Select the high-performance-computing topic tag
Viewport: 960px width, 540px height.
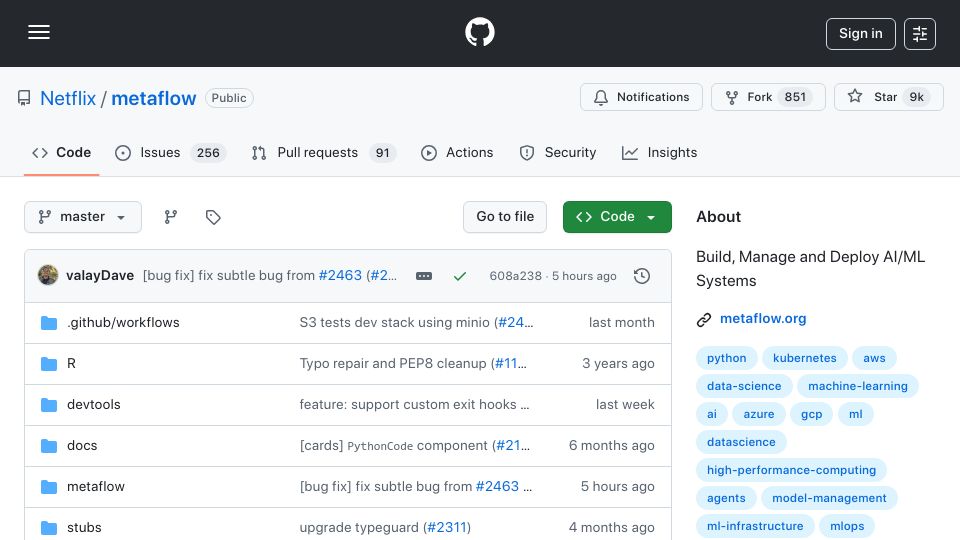pos(791,470)
